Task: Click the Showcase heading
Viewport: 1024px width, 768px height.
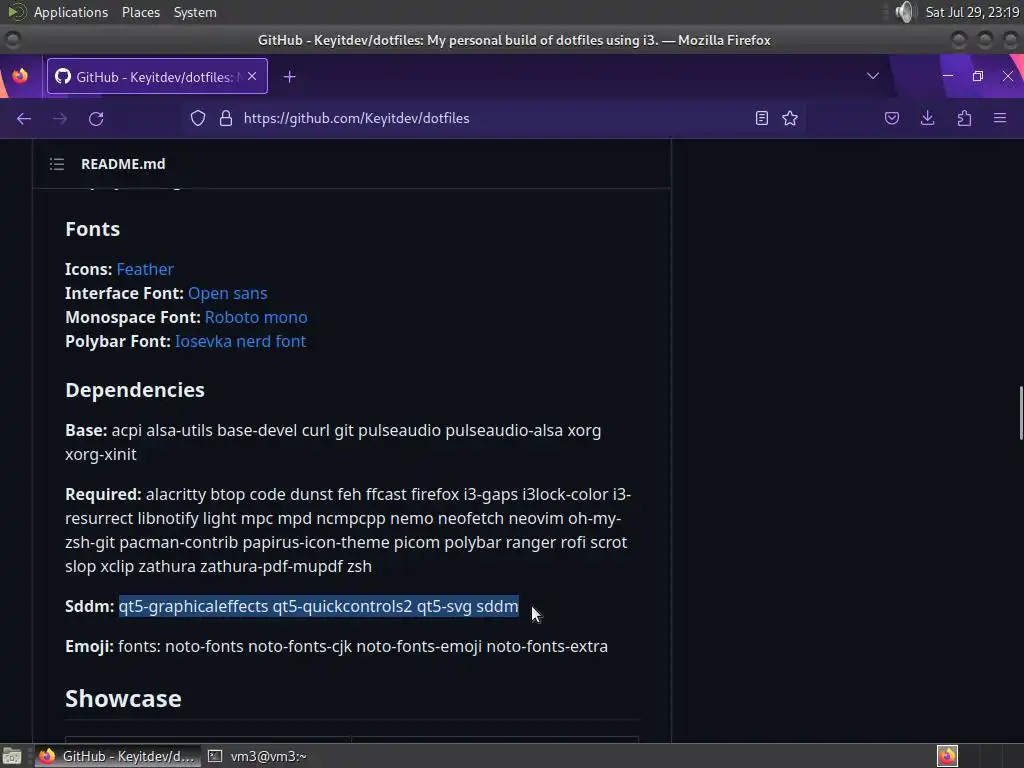Action: (123, 699)
